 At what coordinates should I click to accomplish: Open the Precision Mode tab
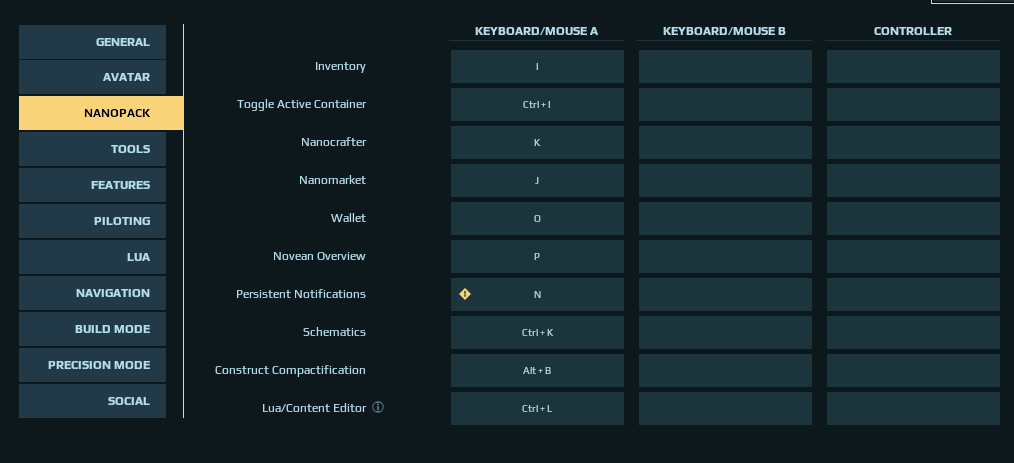tap(92, 365)
